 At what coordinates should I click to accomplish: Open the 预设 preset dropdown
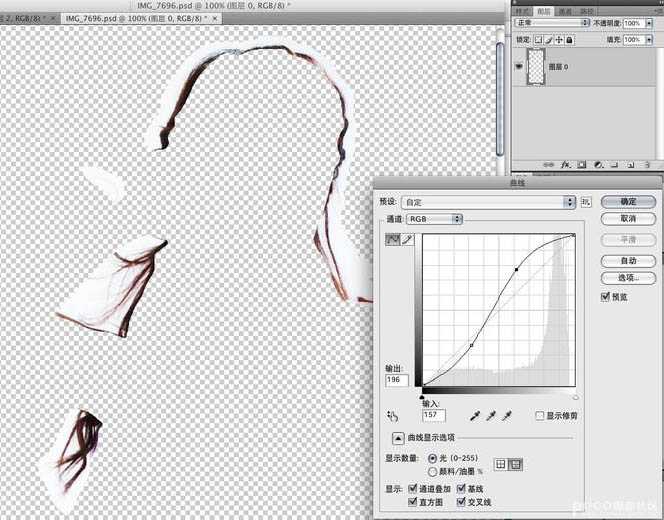488,202
